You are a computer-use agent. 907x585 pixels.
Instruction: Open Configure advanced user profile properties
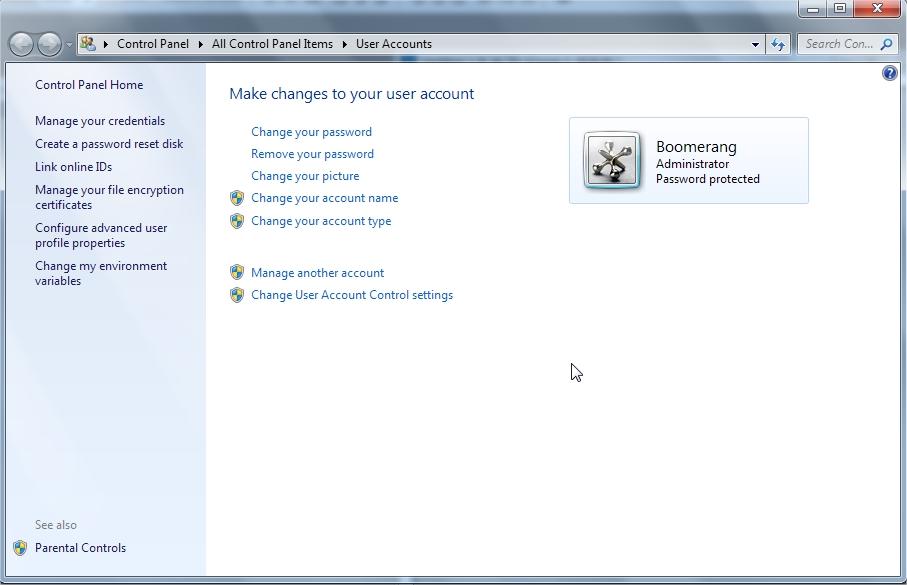[x=101, y=236]
